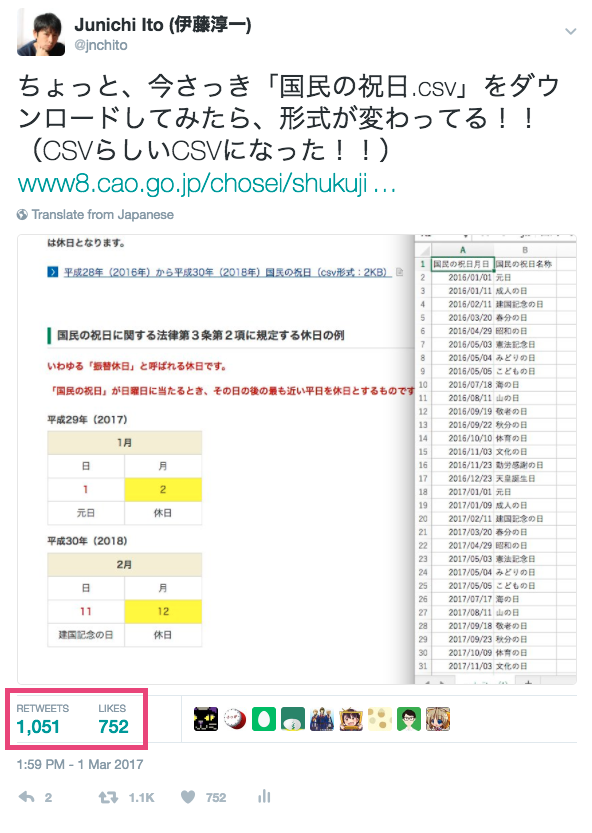Click the yellow cell 2 in 1月 table
Image resolution: width=592 pixels, height=833 pixels.
[163, 489]
